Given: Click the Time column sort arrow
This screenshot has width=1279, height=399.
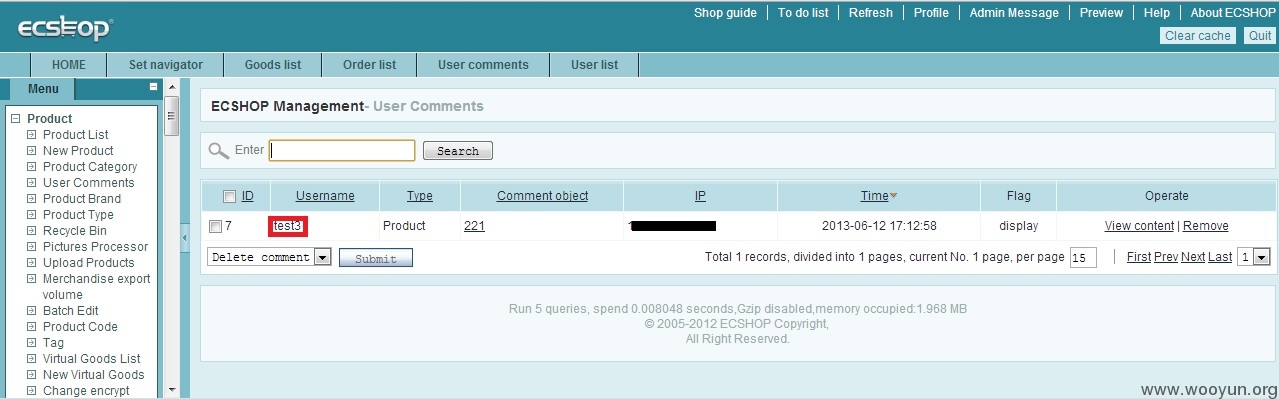Looking at the screenshot, I should point(893,196).
